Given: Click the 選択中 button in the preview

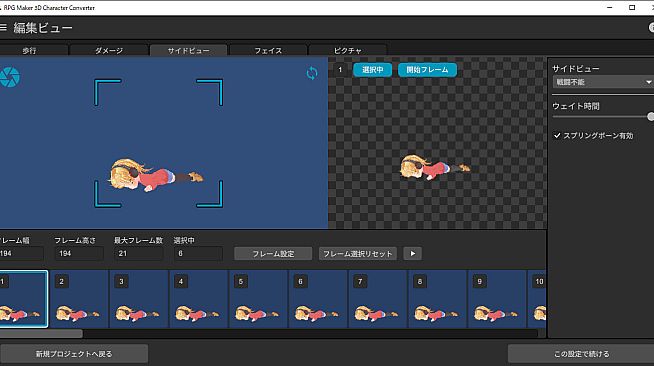Looking at the screenshot, I should click(x=372, y=70).
